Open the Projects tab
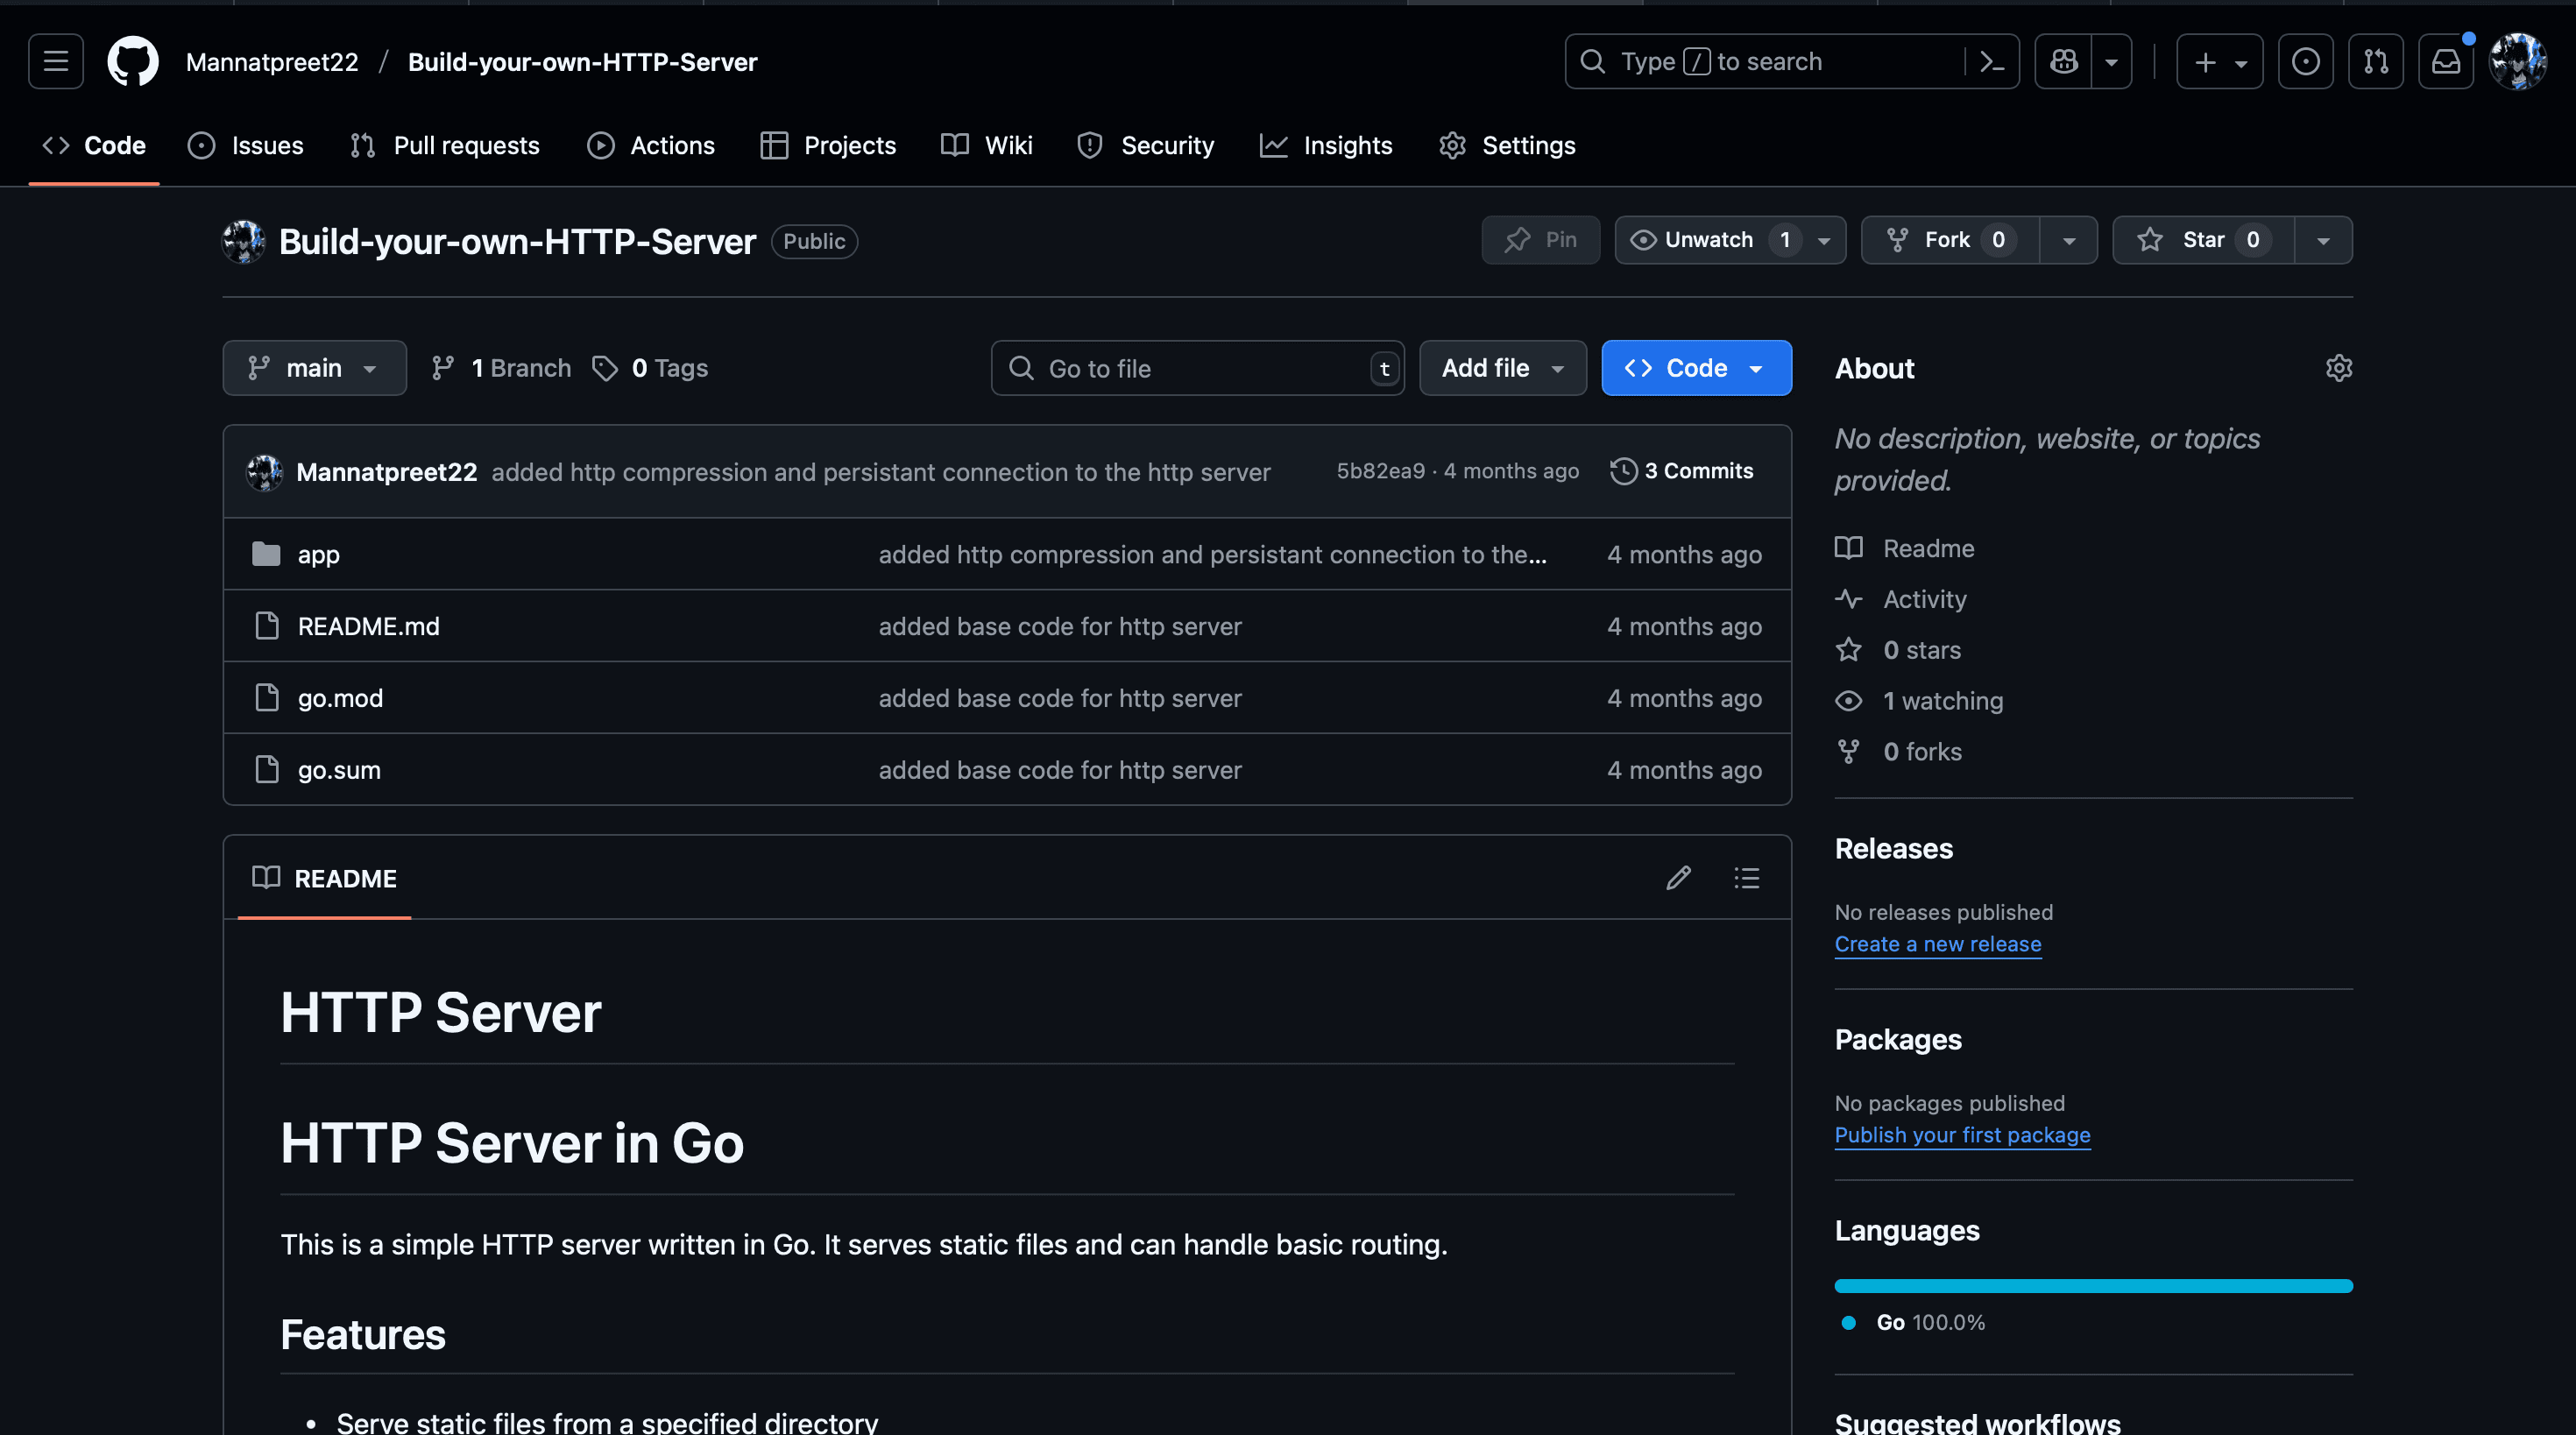This screenshot has width=2576, height=1435. [828, 146]
